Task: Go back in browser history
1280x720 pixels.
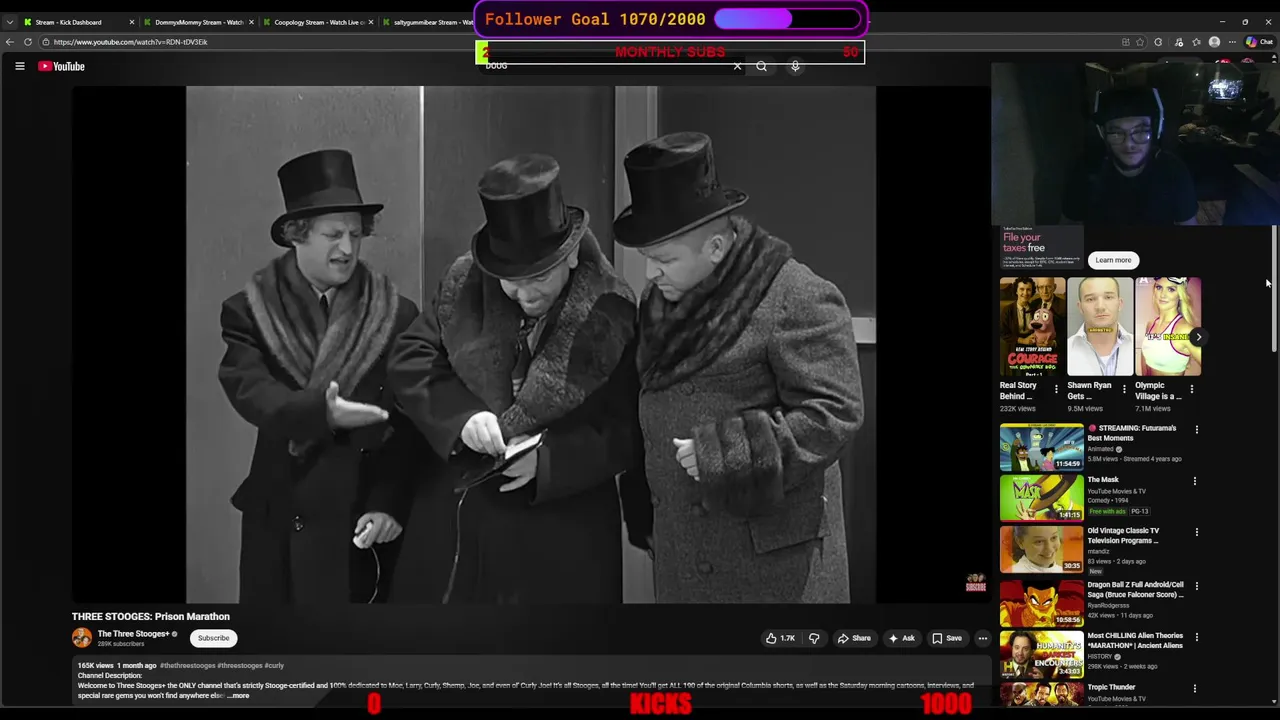Action: tap(9, 42)
